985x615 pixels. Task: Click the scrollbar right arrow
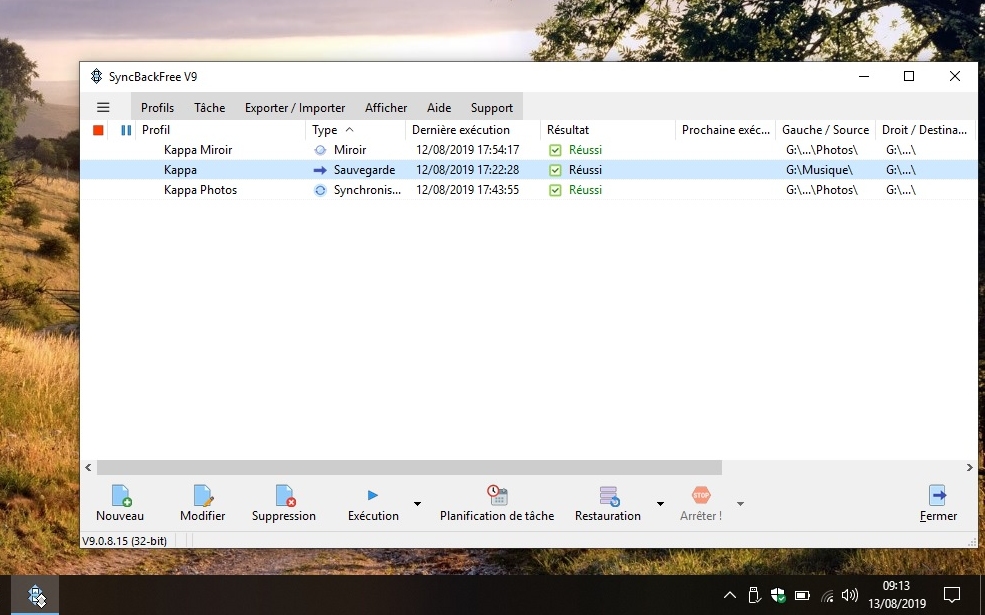point(969,467)
